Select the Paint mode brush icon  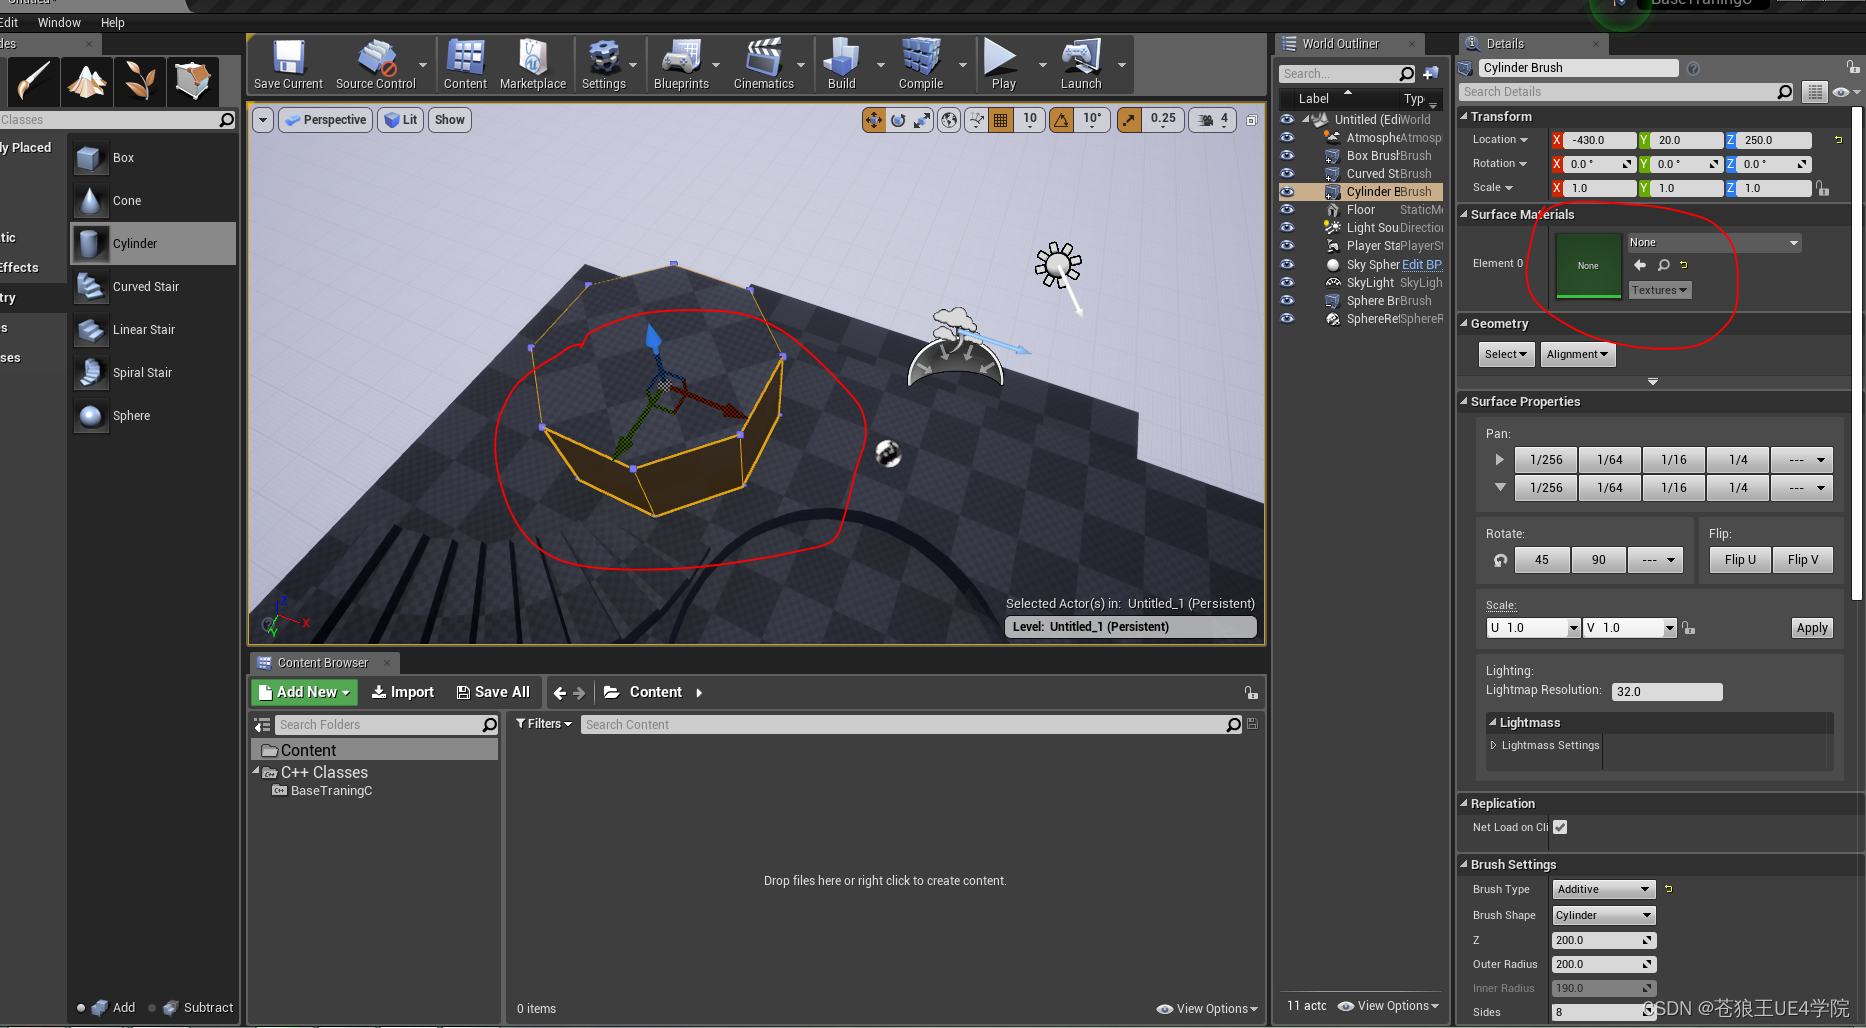pos(32,82)
